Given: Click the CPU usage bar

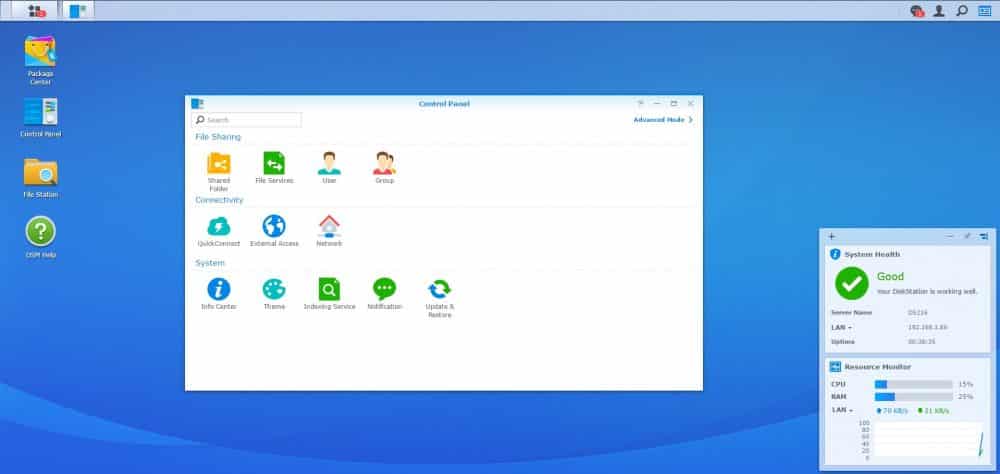Looking at the screenshot, I should pyautogui.click(x=913, y=384).
